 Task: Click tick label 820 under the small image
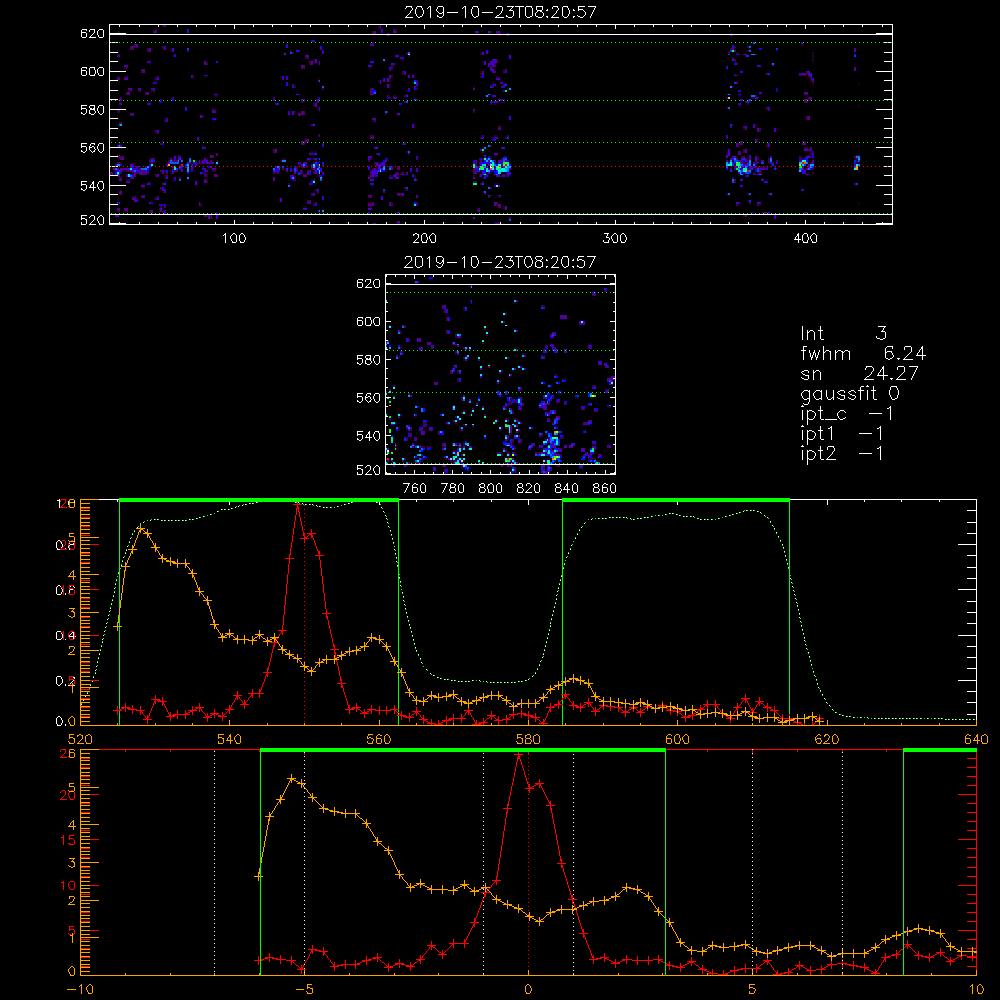tap(529, 489)
